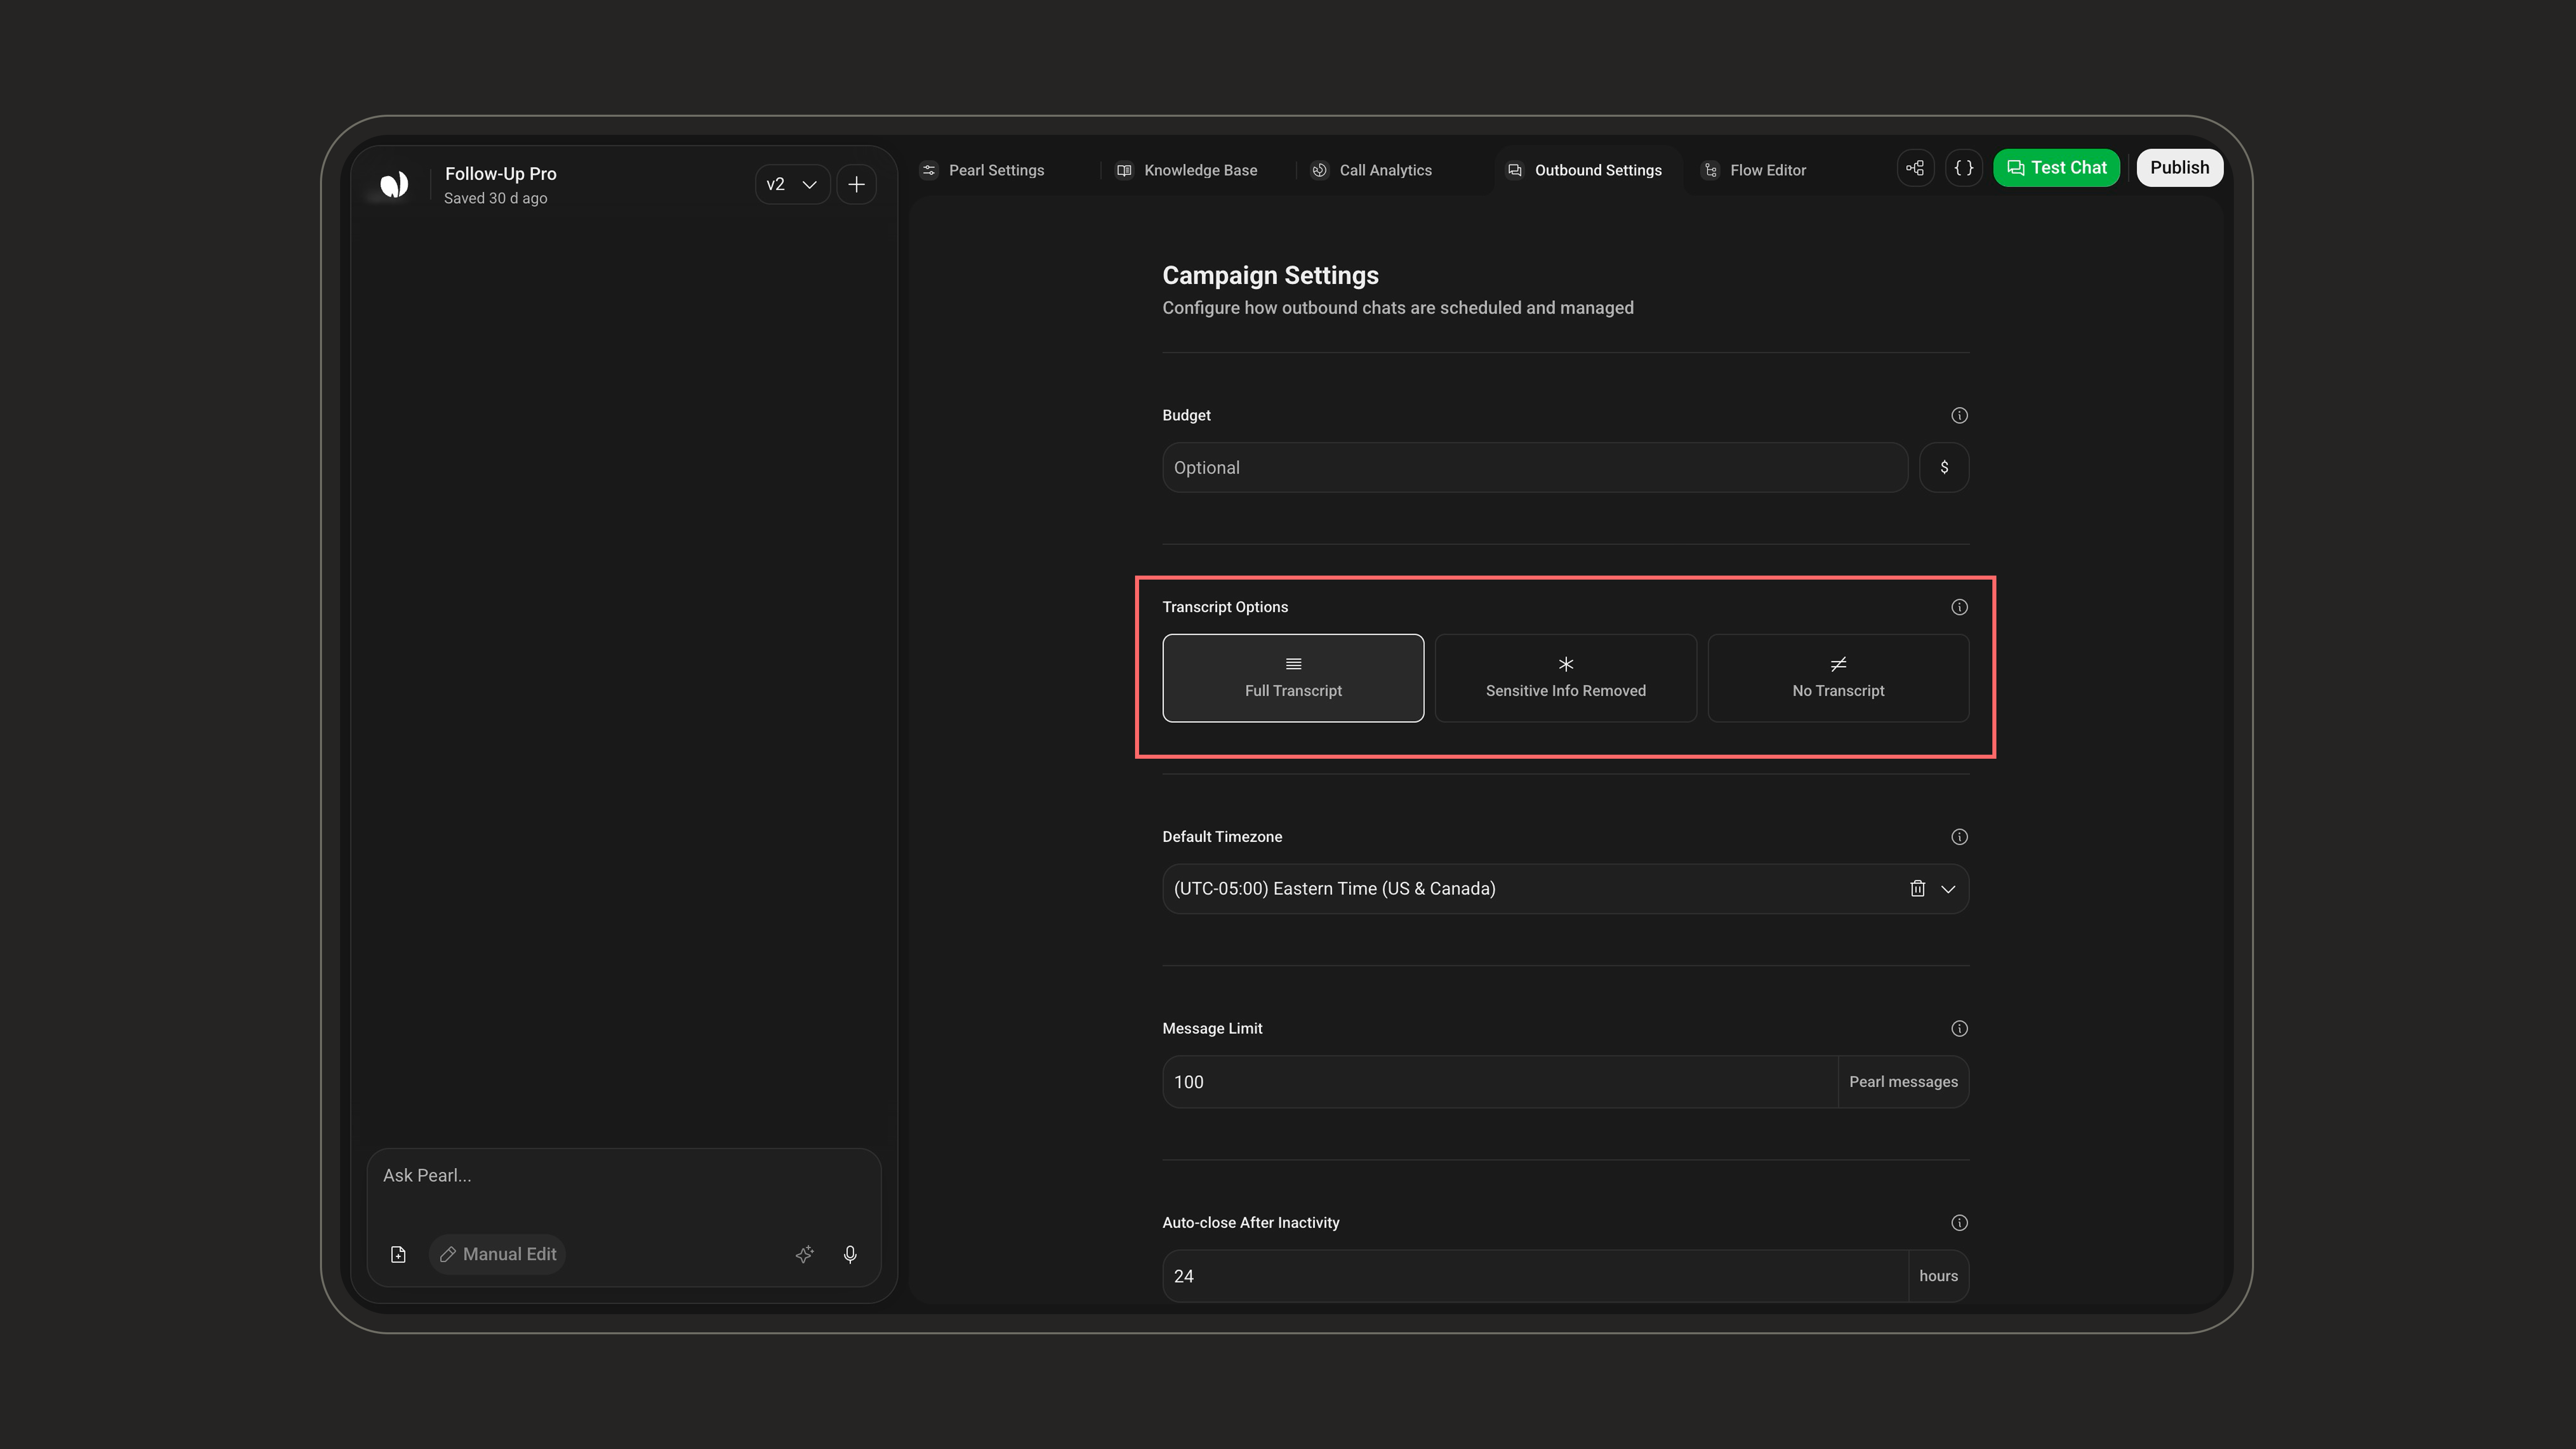This screenshot has width=2576, height=1449.
Task: Click the workflow nodes icon in top bar
Action: 1915,168
